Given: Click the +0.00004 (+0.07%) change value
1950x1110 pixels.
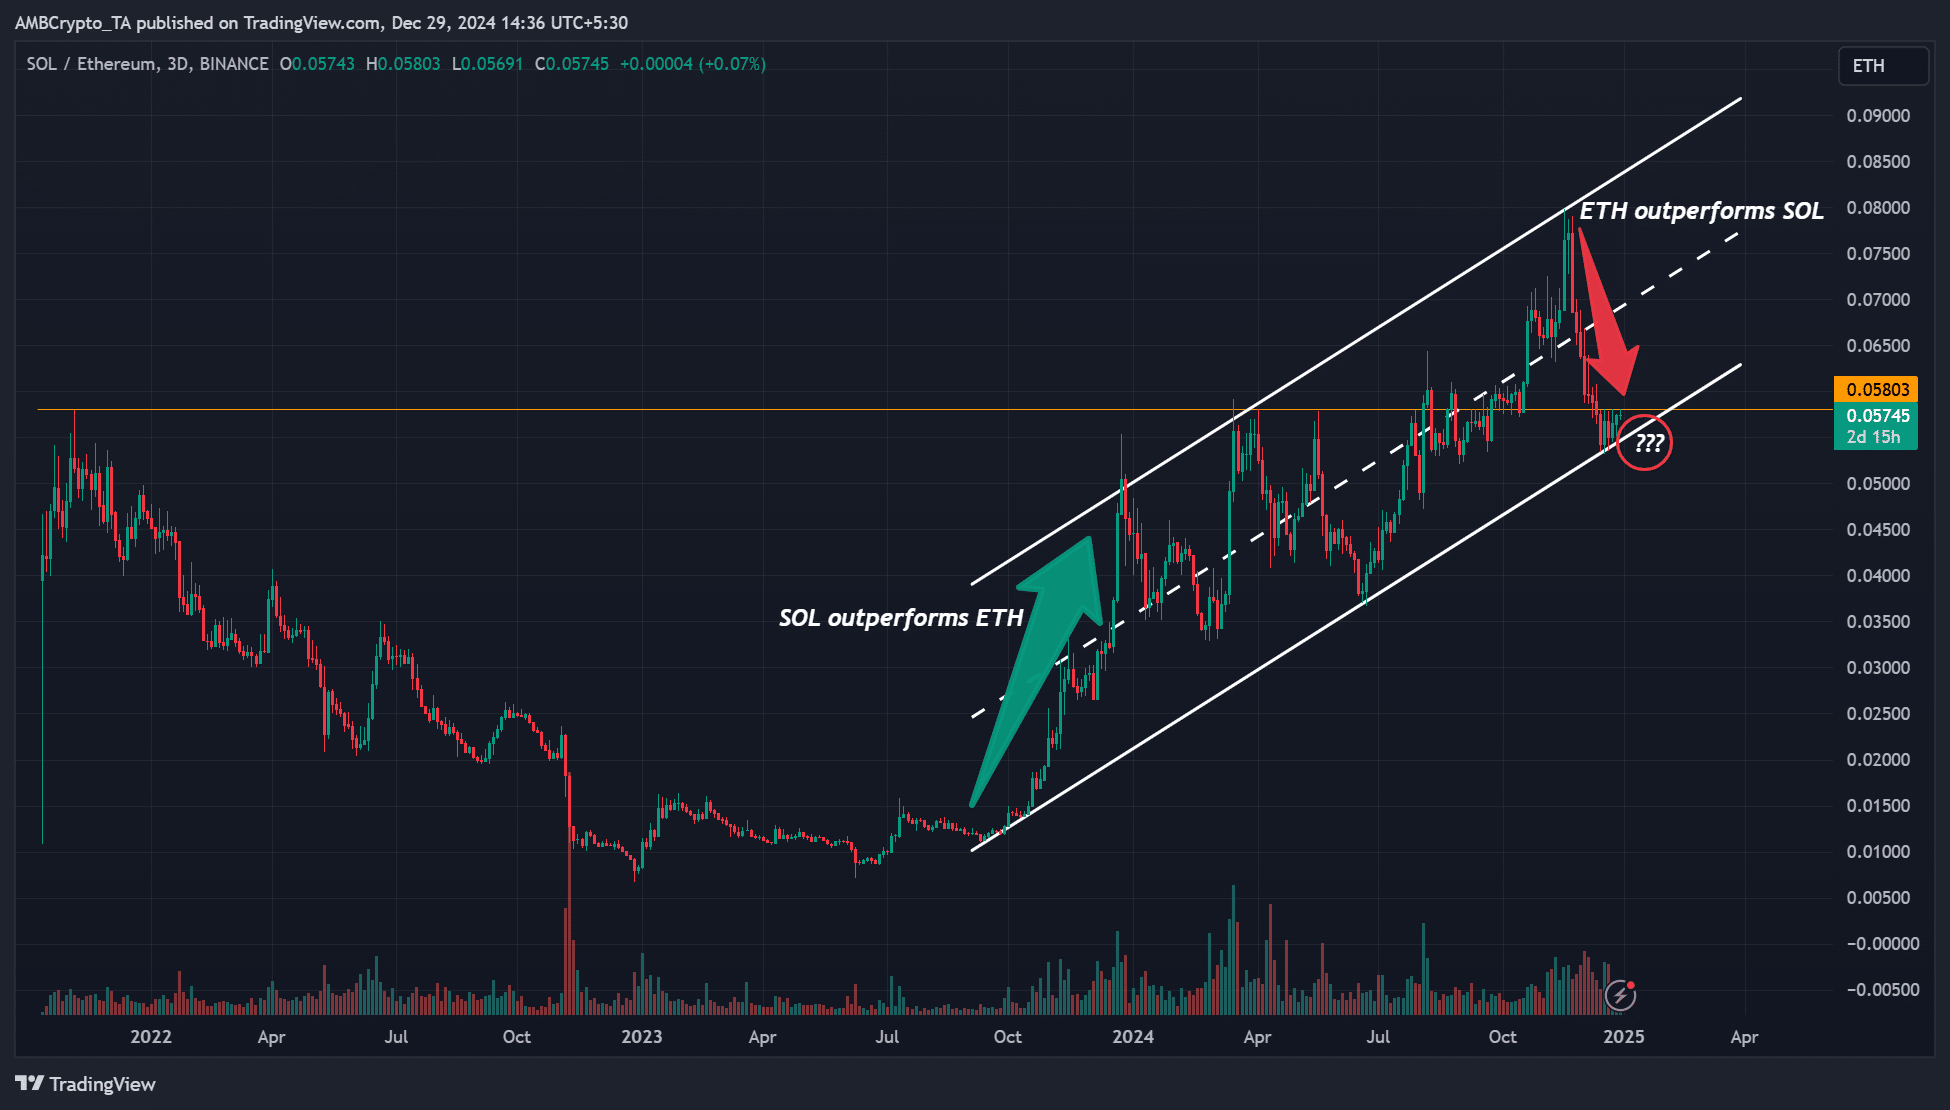Looking at the screenshot, I should click(693, 64).
